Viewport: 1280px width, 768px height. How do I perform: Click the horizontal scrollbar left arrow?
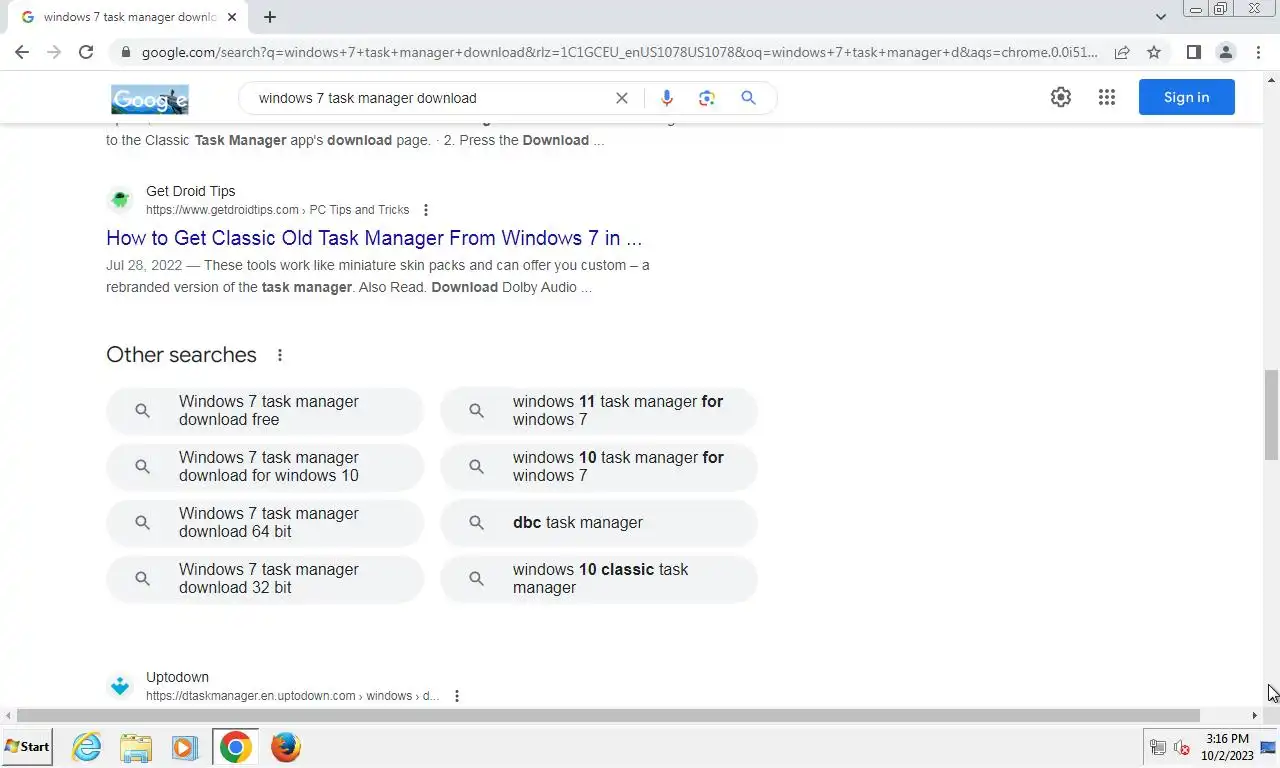click(x=9, y=716)
